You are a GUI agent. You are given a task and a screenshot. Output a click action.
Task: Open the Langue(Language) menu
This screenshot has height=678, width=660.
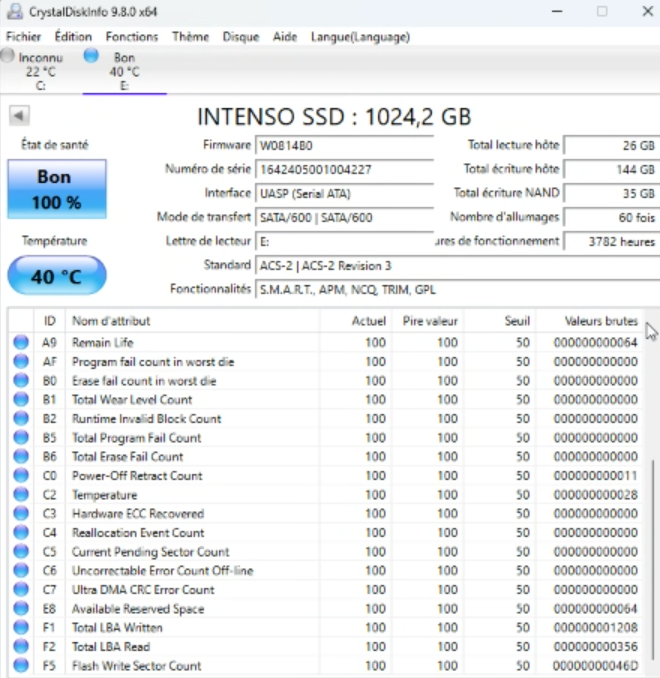pos(360,37)
